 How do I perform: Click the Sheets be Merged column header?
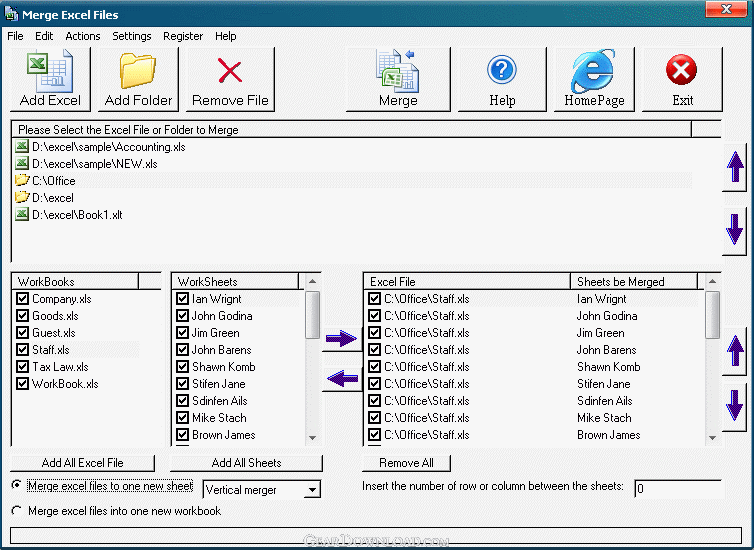(634, 281)
